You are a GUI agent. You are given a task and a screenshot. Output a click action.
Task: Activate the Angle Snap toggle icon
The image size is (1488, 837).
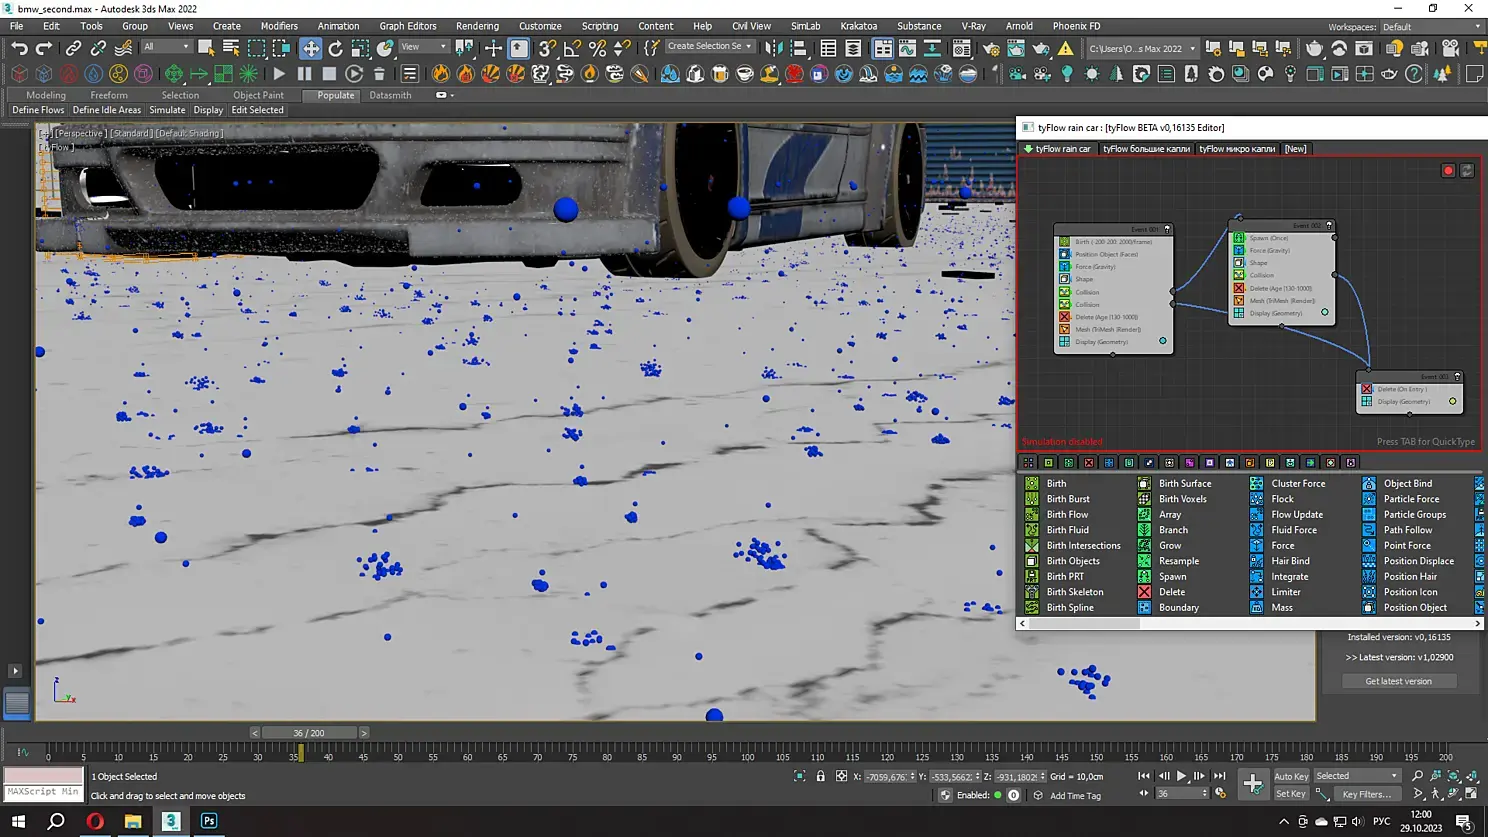(572, 48)
